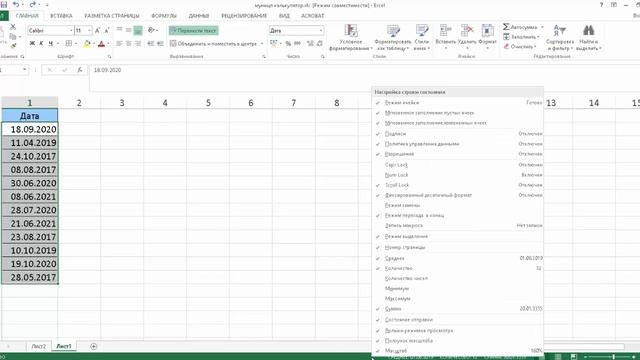Click the Cut scissors icon

point(13,27)
